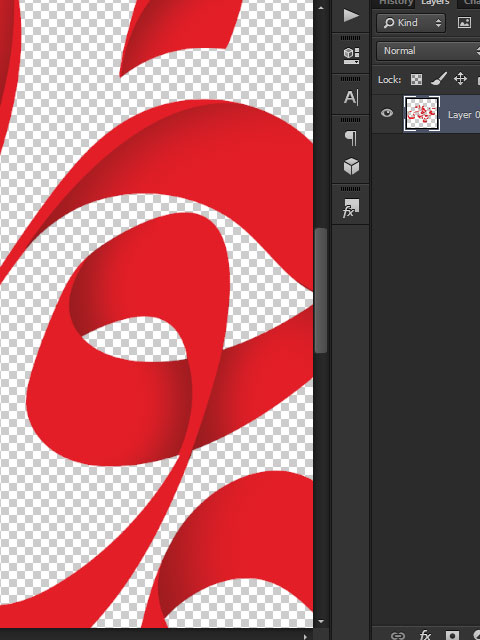Switch to the Layers tab
The width and height of the screenshot is (480, 640).
click(x=435, y=3)
